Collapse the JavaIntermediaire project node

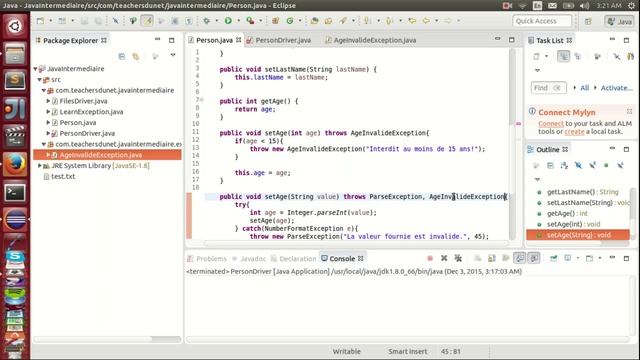click(x=36, y=69)
